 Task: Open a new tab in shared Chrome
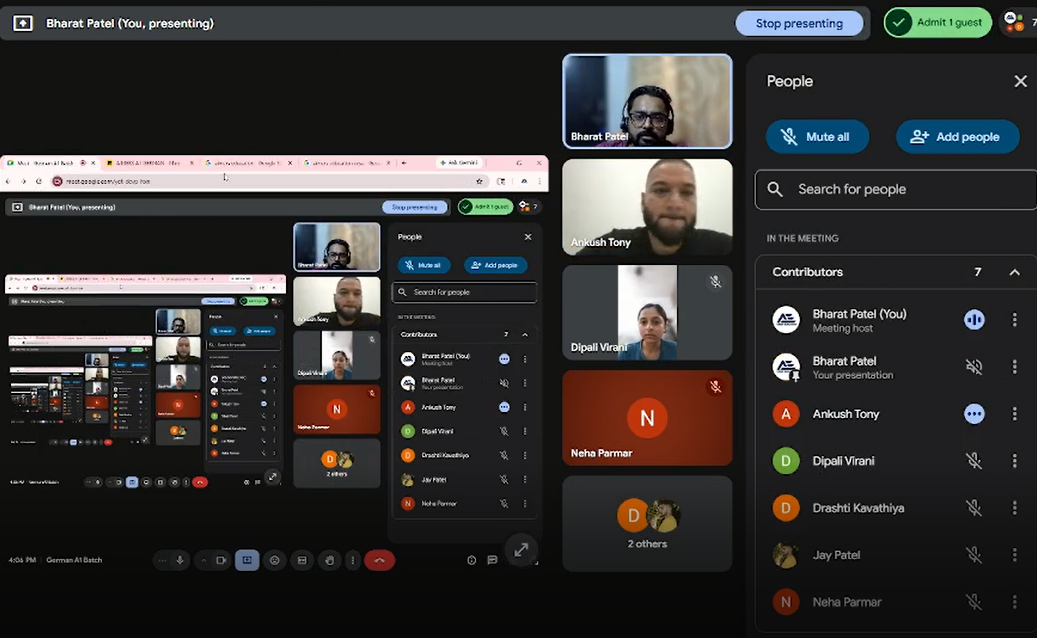(403, 163)
